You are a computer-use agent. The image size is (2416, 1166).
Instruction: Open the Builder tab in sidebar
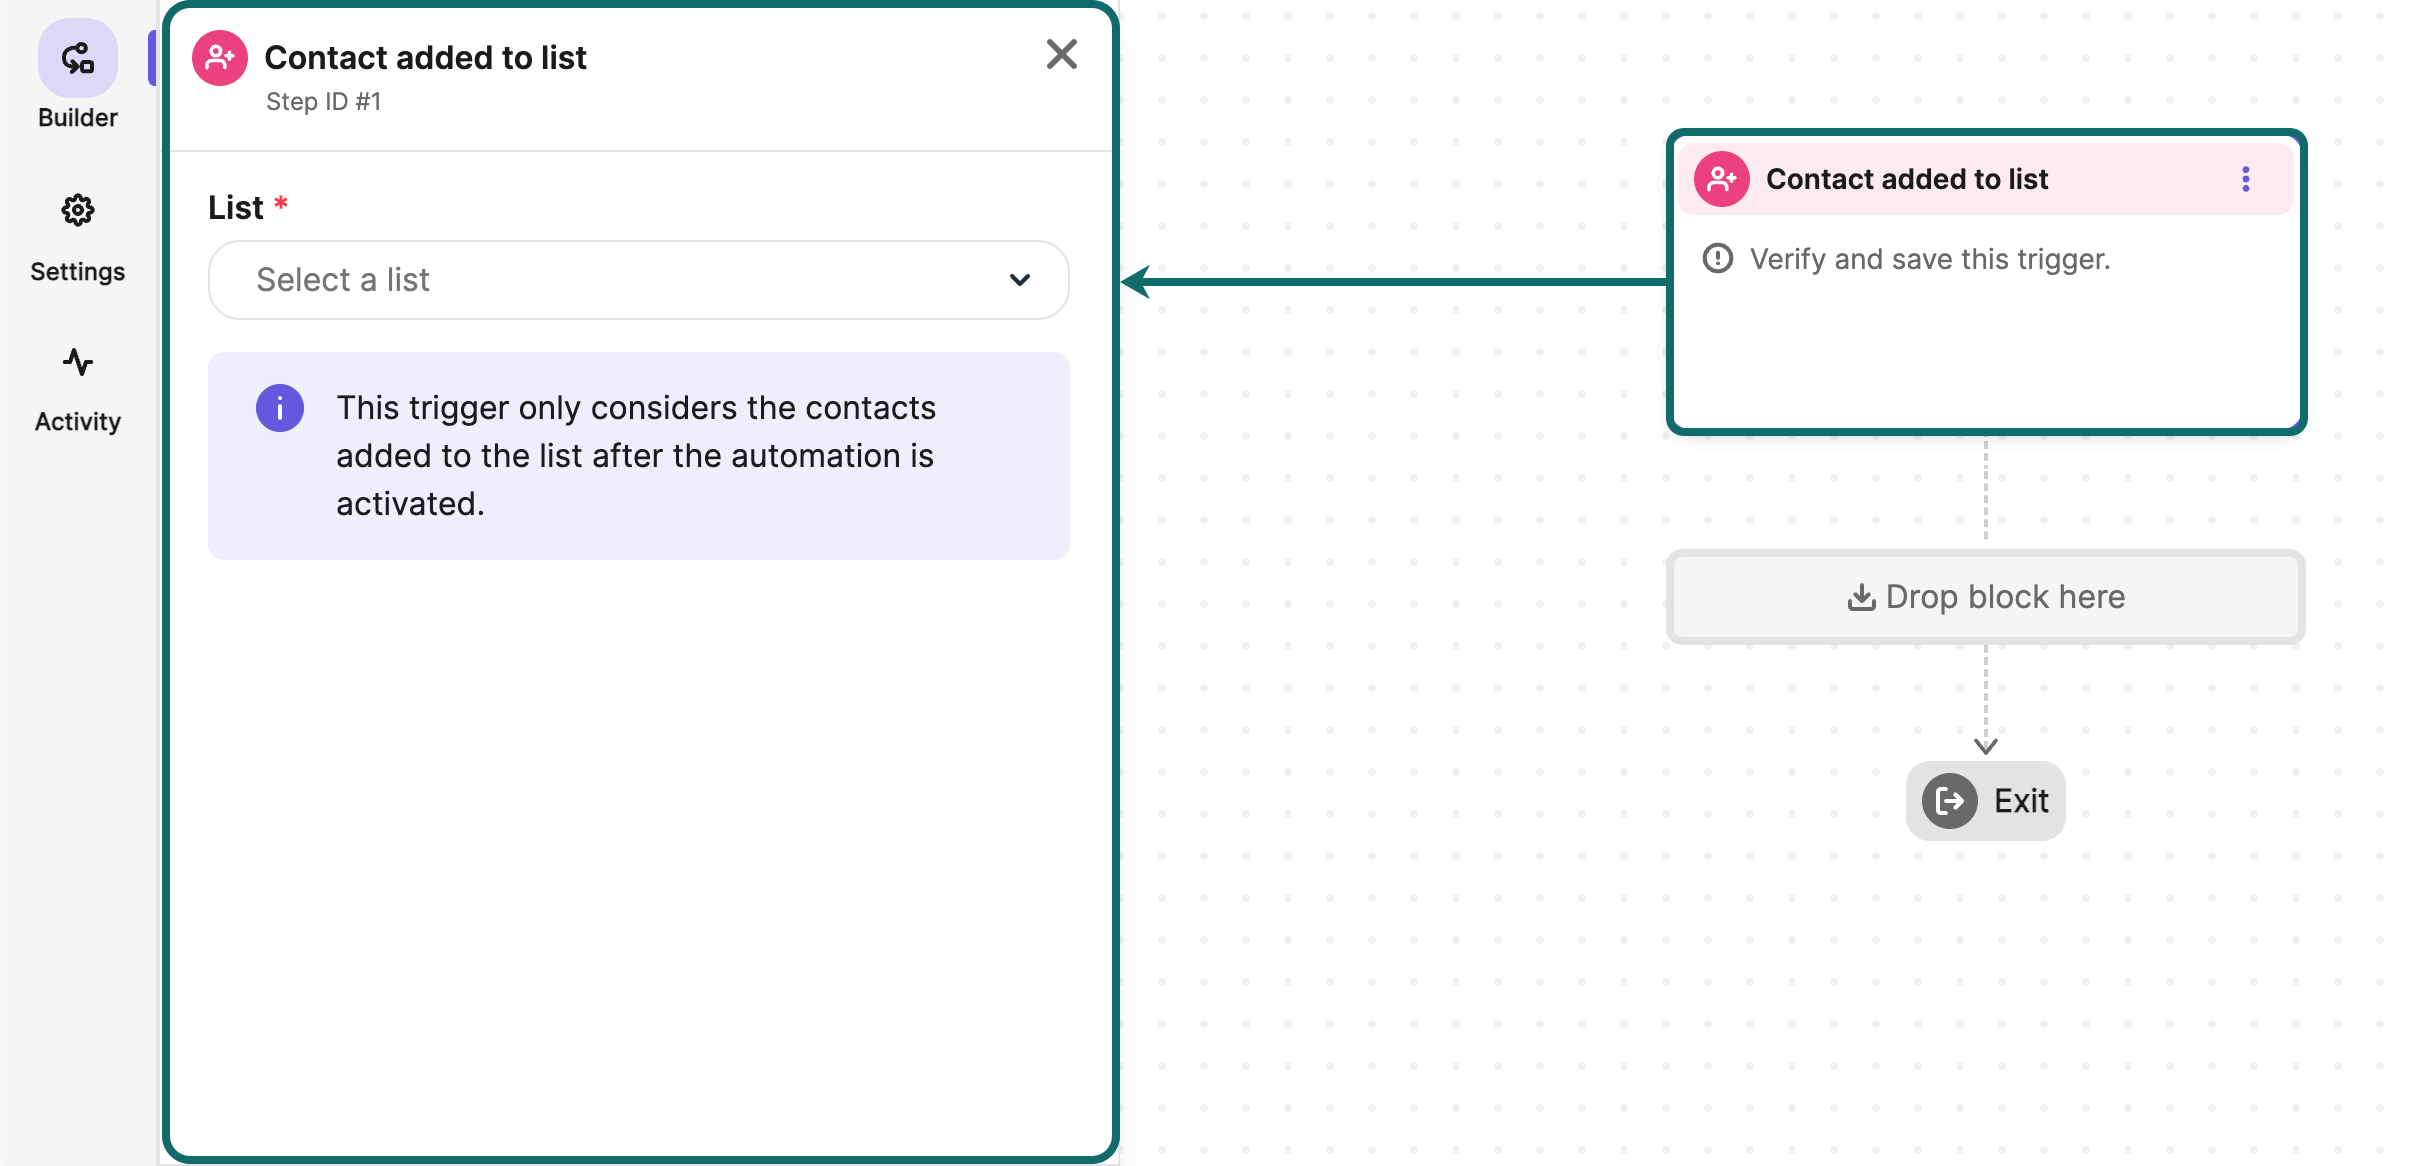(78, 76)
